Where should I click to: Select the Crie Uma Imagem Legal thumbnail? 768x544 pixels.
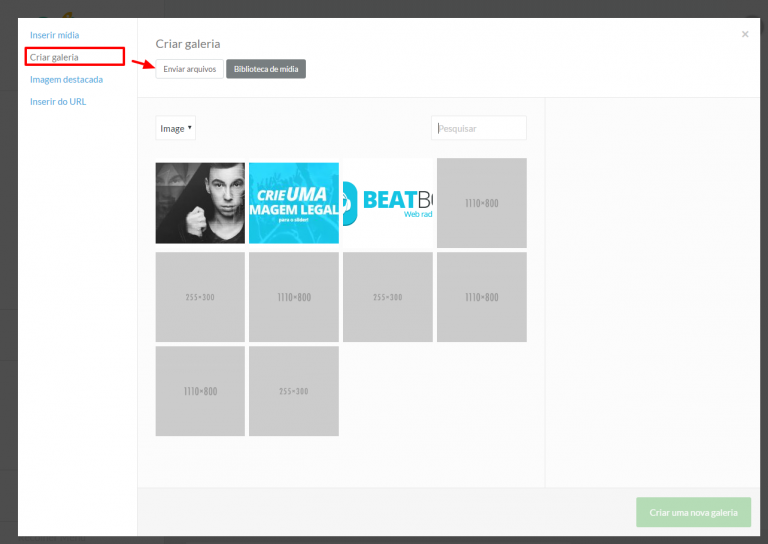coord(294,203)
